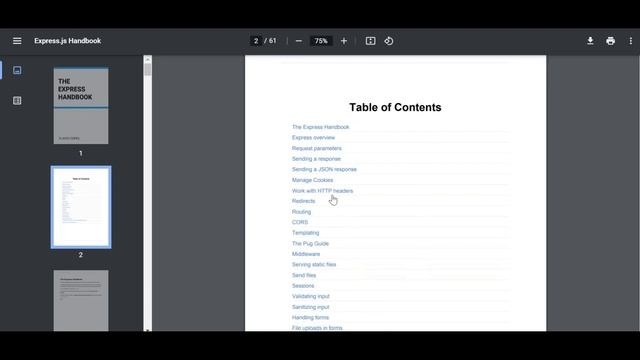Click the zoom out minus icon

[299, 41]
